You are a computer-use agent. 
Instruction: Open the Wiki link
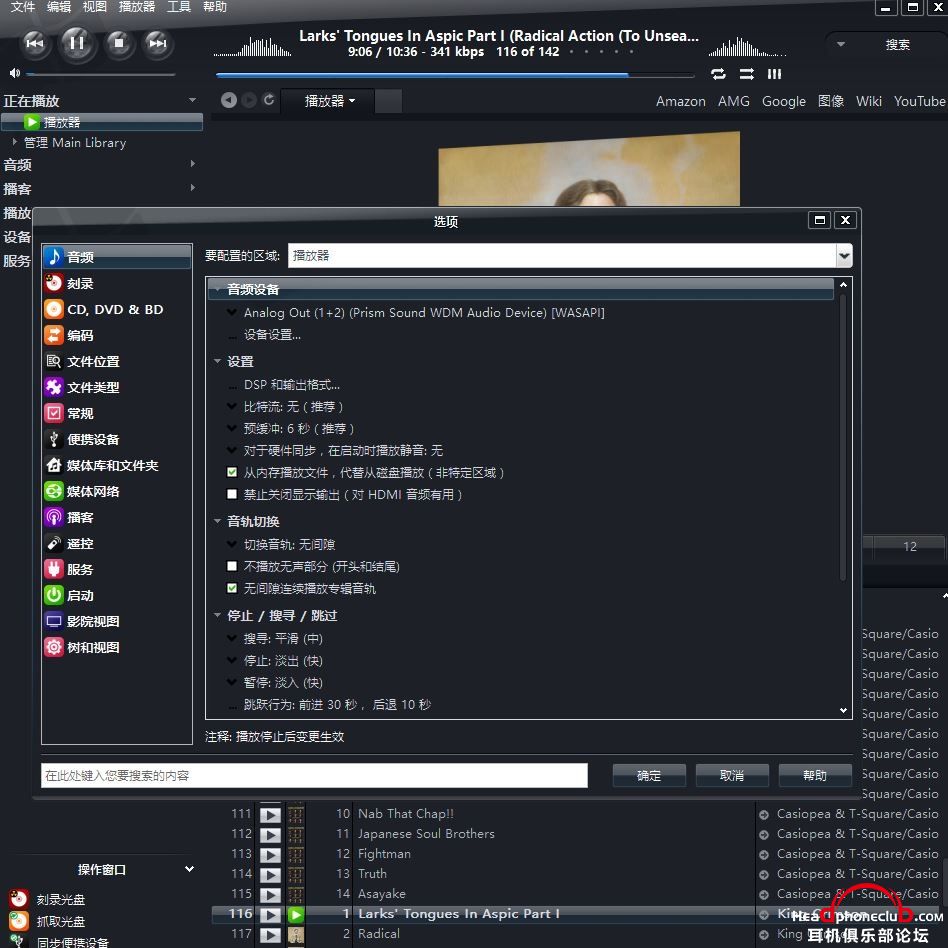pyautogui.click(x=868, y=101)
